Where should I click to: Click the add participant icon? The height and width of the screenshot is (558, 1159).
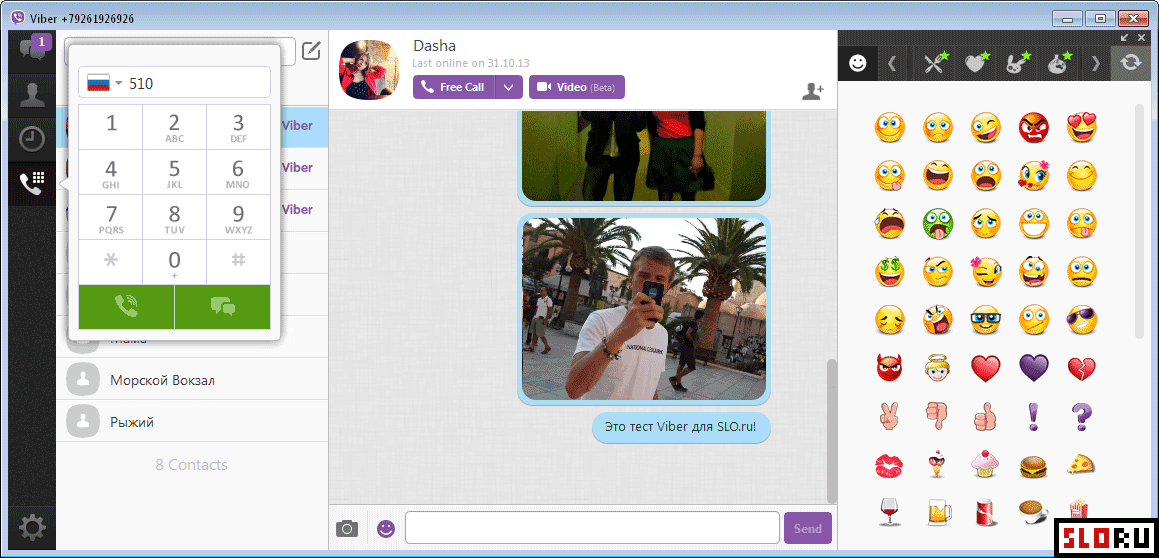813,92
